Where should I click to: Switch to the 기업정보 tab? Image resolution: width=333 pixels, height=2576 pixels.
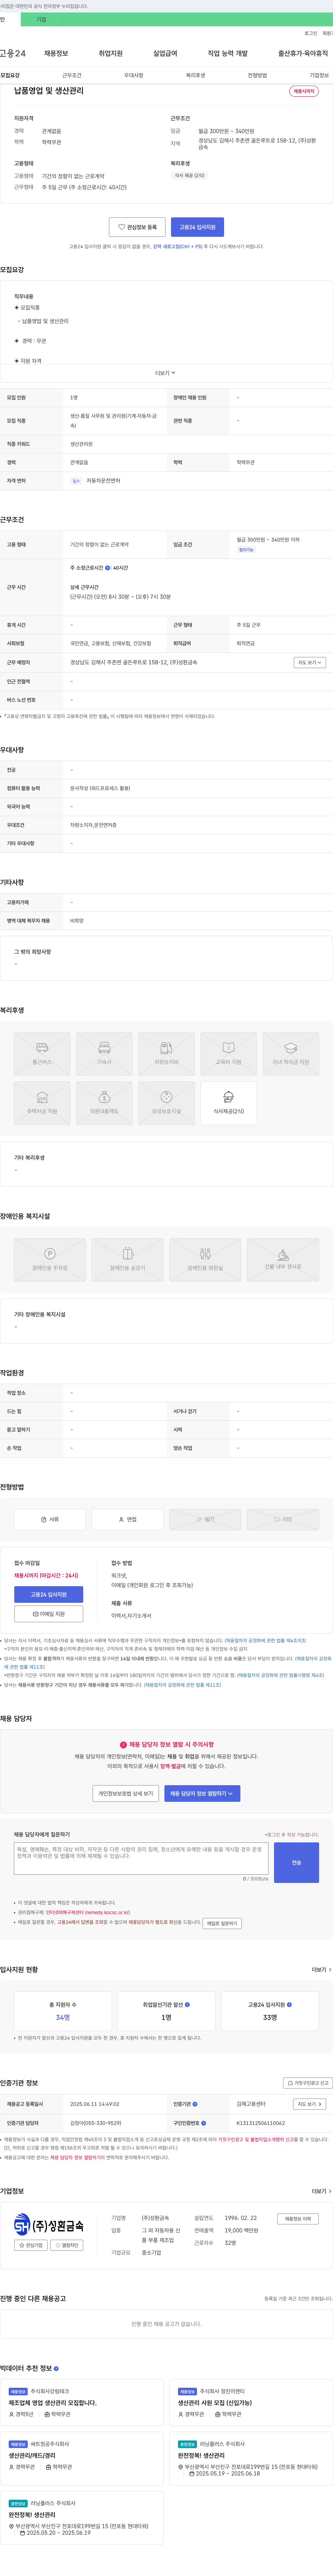point(319,75)
